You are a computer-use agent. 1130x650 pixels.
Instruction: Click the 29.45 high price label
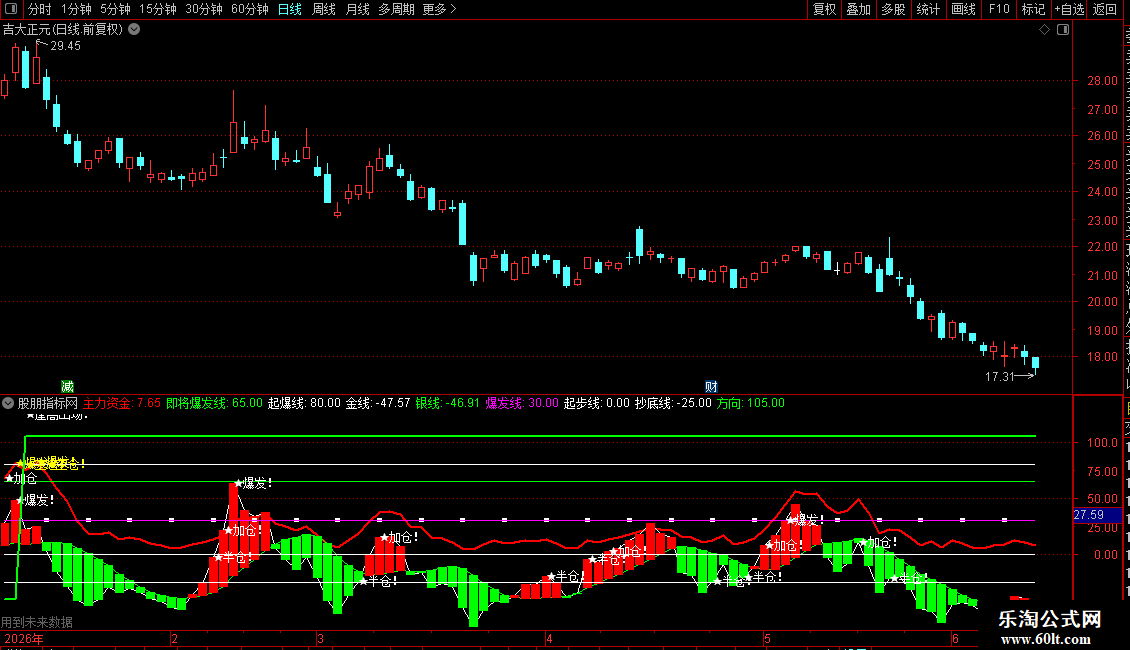pyautogui.click(x=66, y=45)
